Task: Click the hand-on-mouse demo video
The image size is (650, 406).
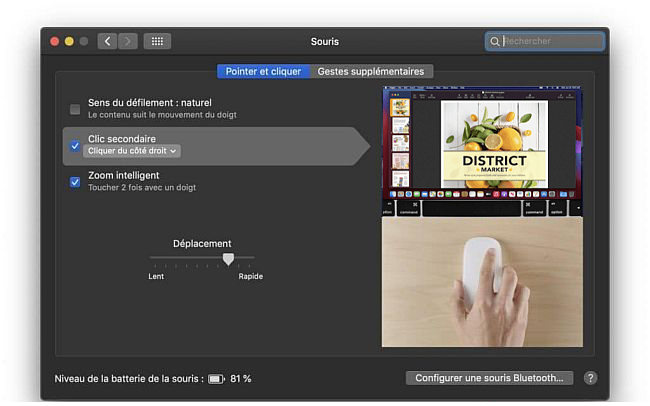Action: click(x=482, y=282)
